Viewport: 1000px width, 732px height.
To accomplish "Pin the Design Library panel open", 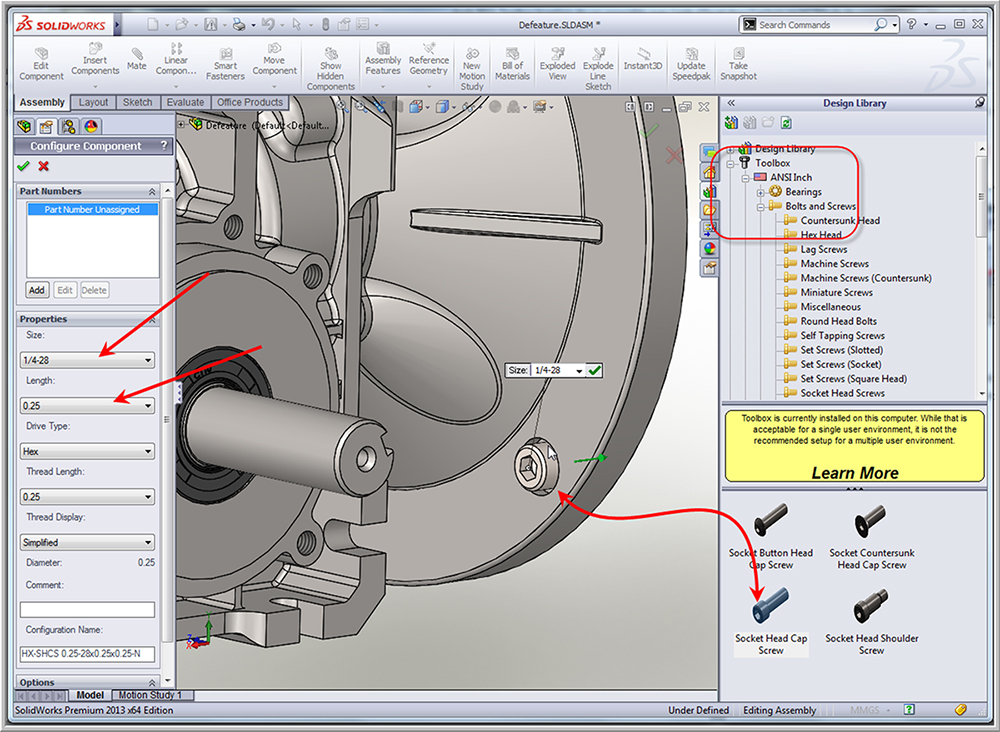I will pyautogui.click(x=981, y=103).
